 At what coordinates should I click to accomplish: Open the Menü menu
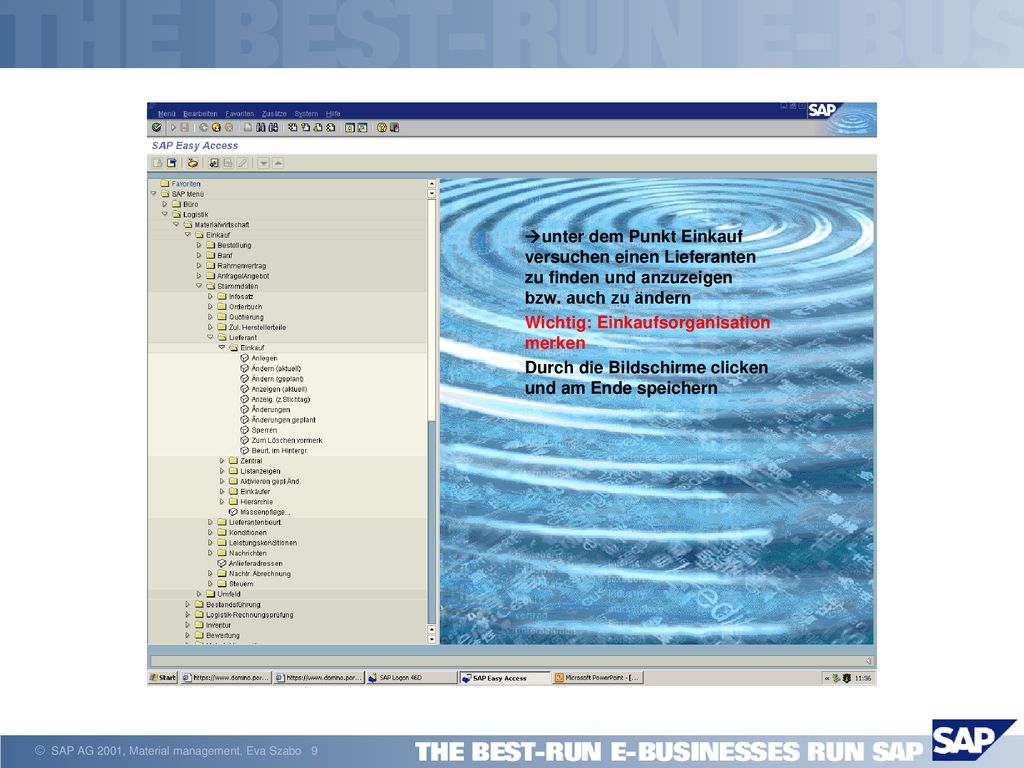click(167, 114)
